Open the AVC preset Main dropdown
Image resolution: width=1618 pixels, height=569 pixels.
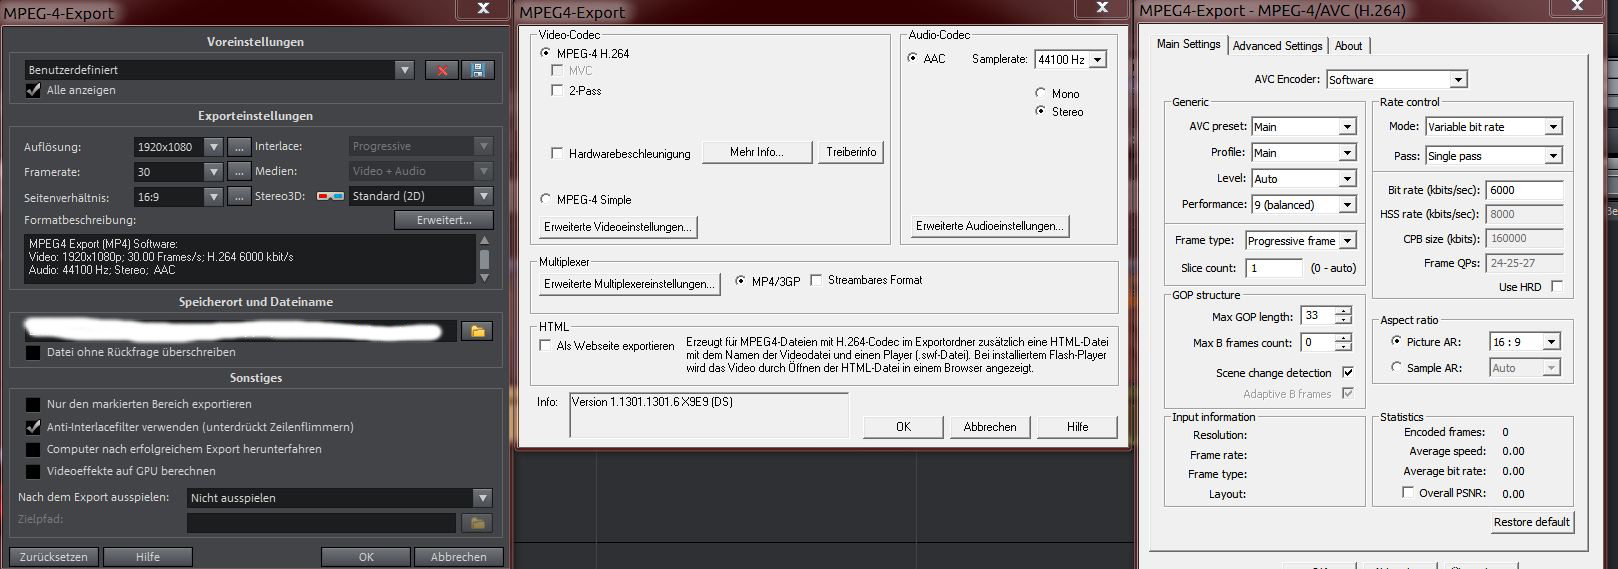tap(1347, 126)
